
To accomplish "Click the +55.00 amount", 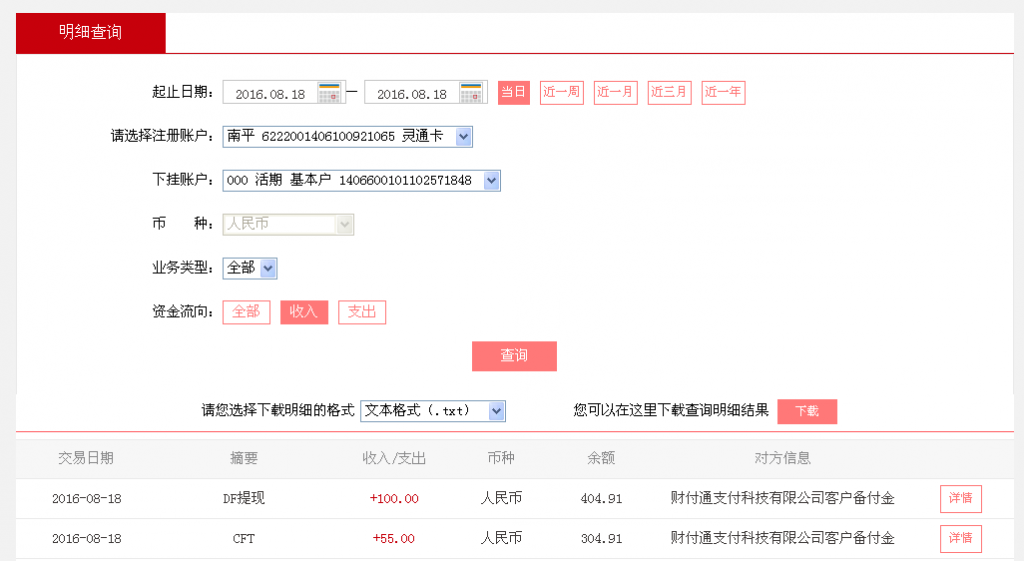I will click(x=394, y=539).
